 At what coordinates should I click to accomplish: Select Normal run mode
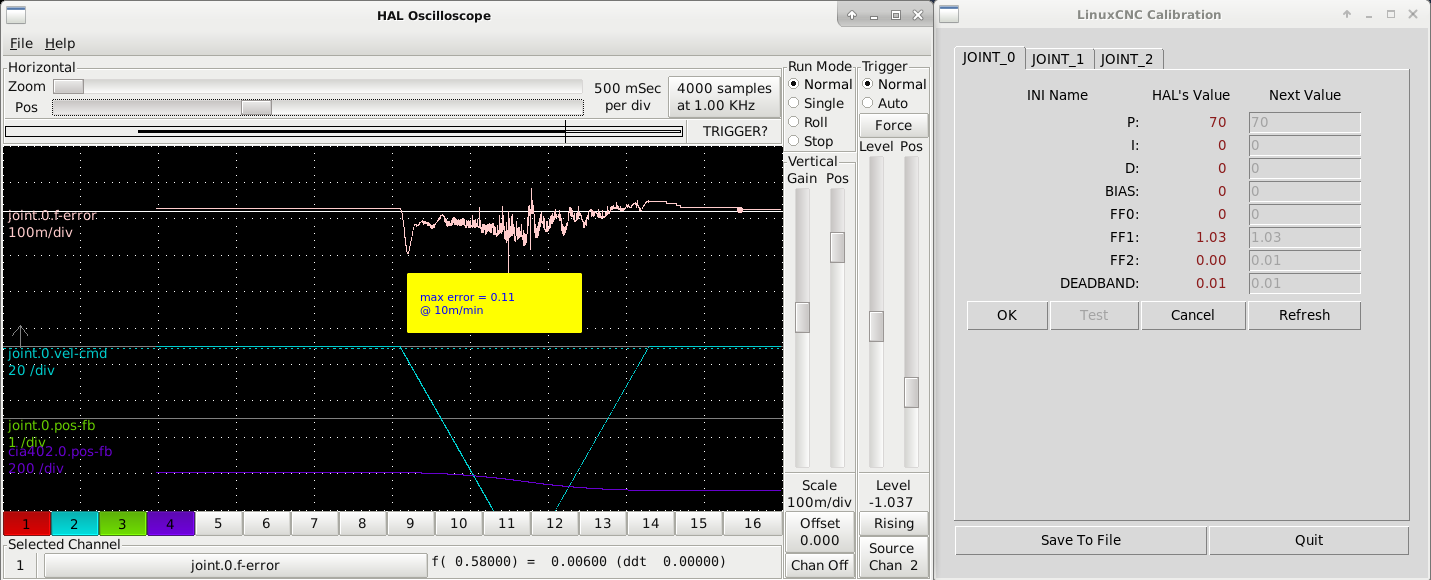point(819,84)
